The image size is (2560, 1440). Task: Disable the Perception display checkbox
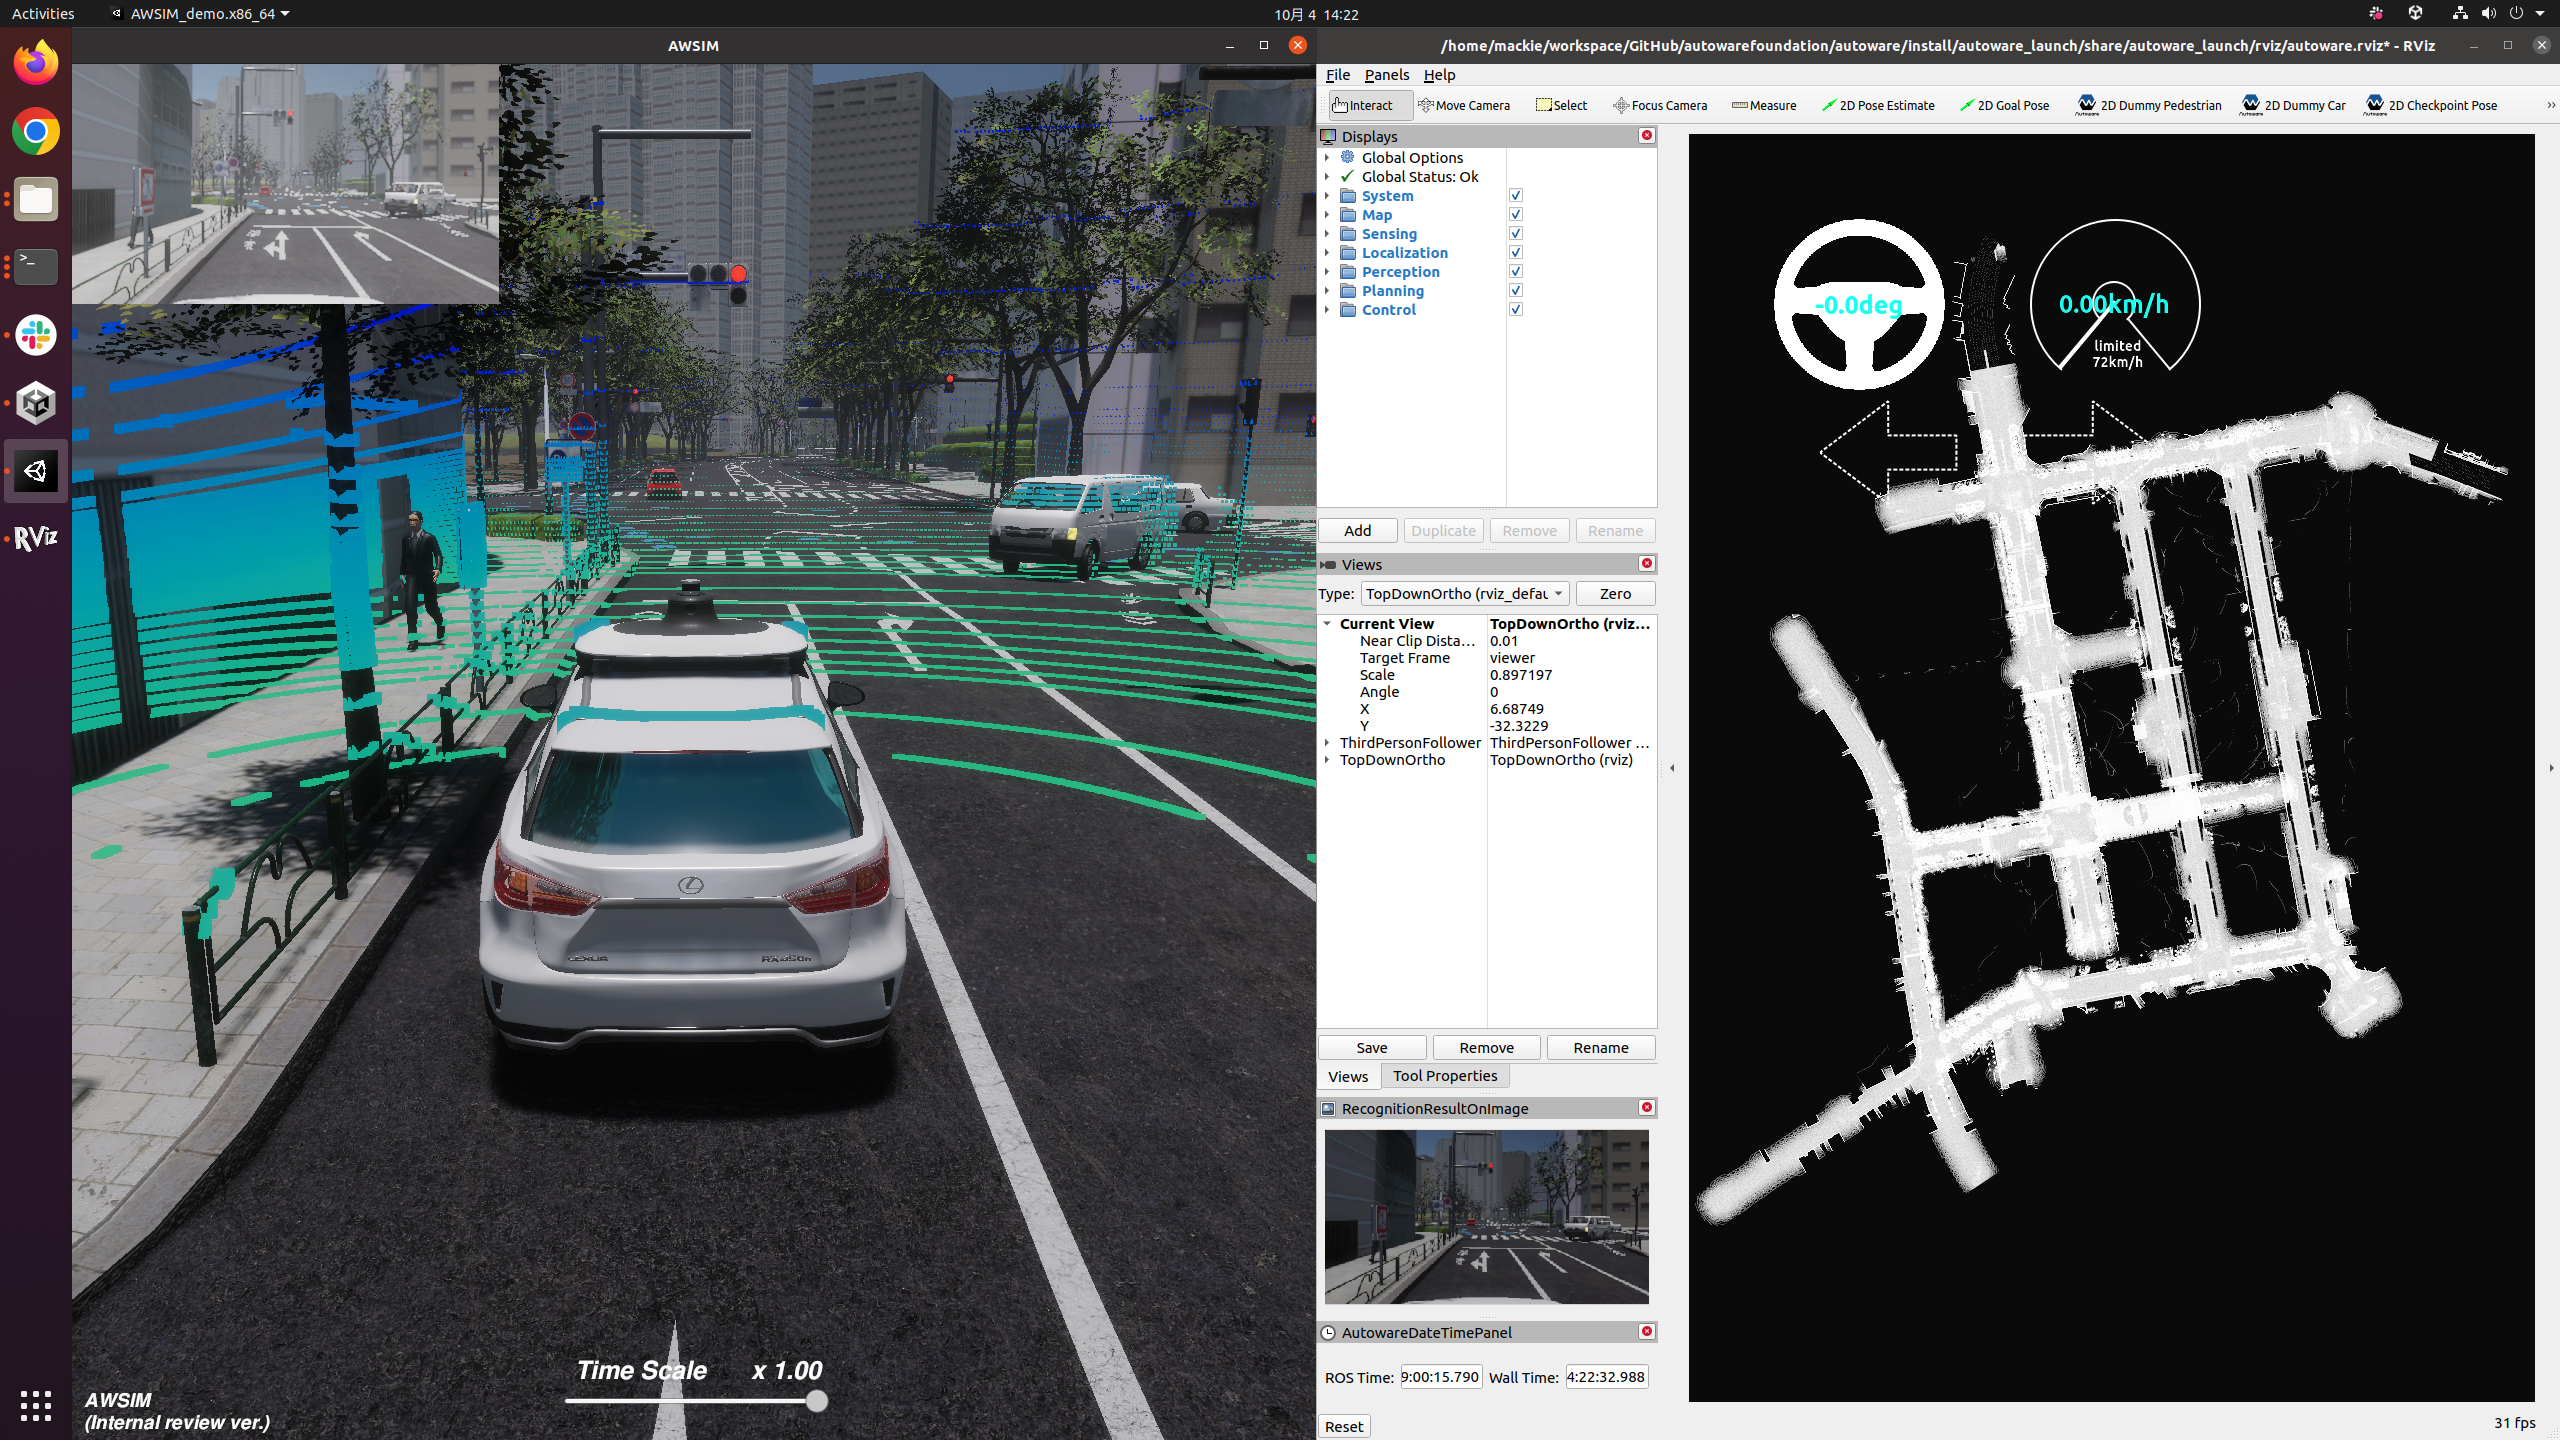click(x=1516, y=271)
